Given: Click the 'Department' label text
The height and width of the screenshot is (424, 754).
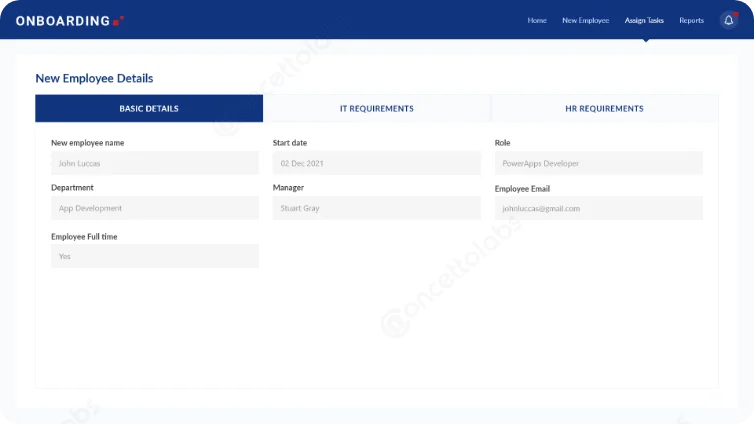Looking at the screenshot, I should [72, 187].
